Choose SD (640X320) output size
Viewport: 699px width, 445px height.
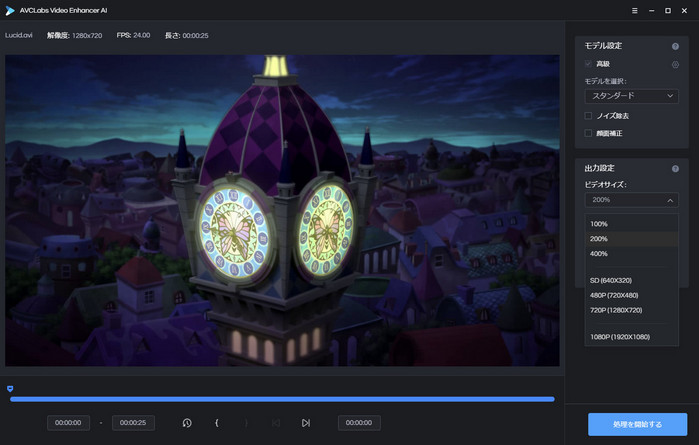(631, 280)
